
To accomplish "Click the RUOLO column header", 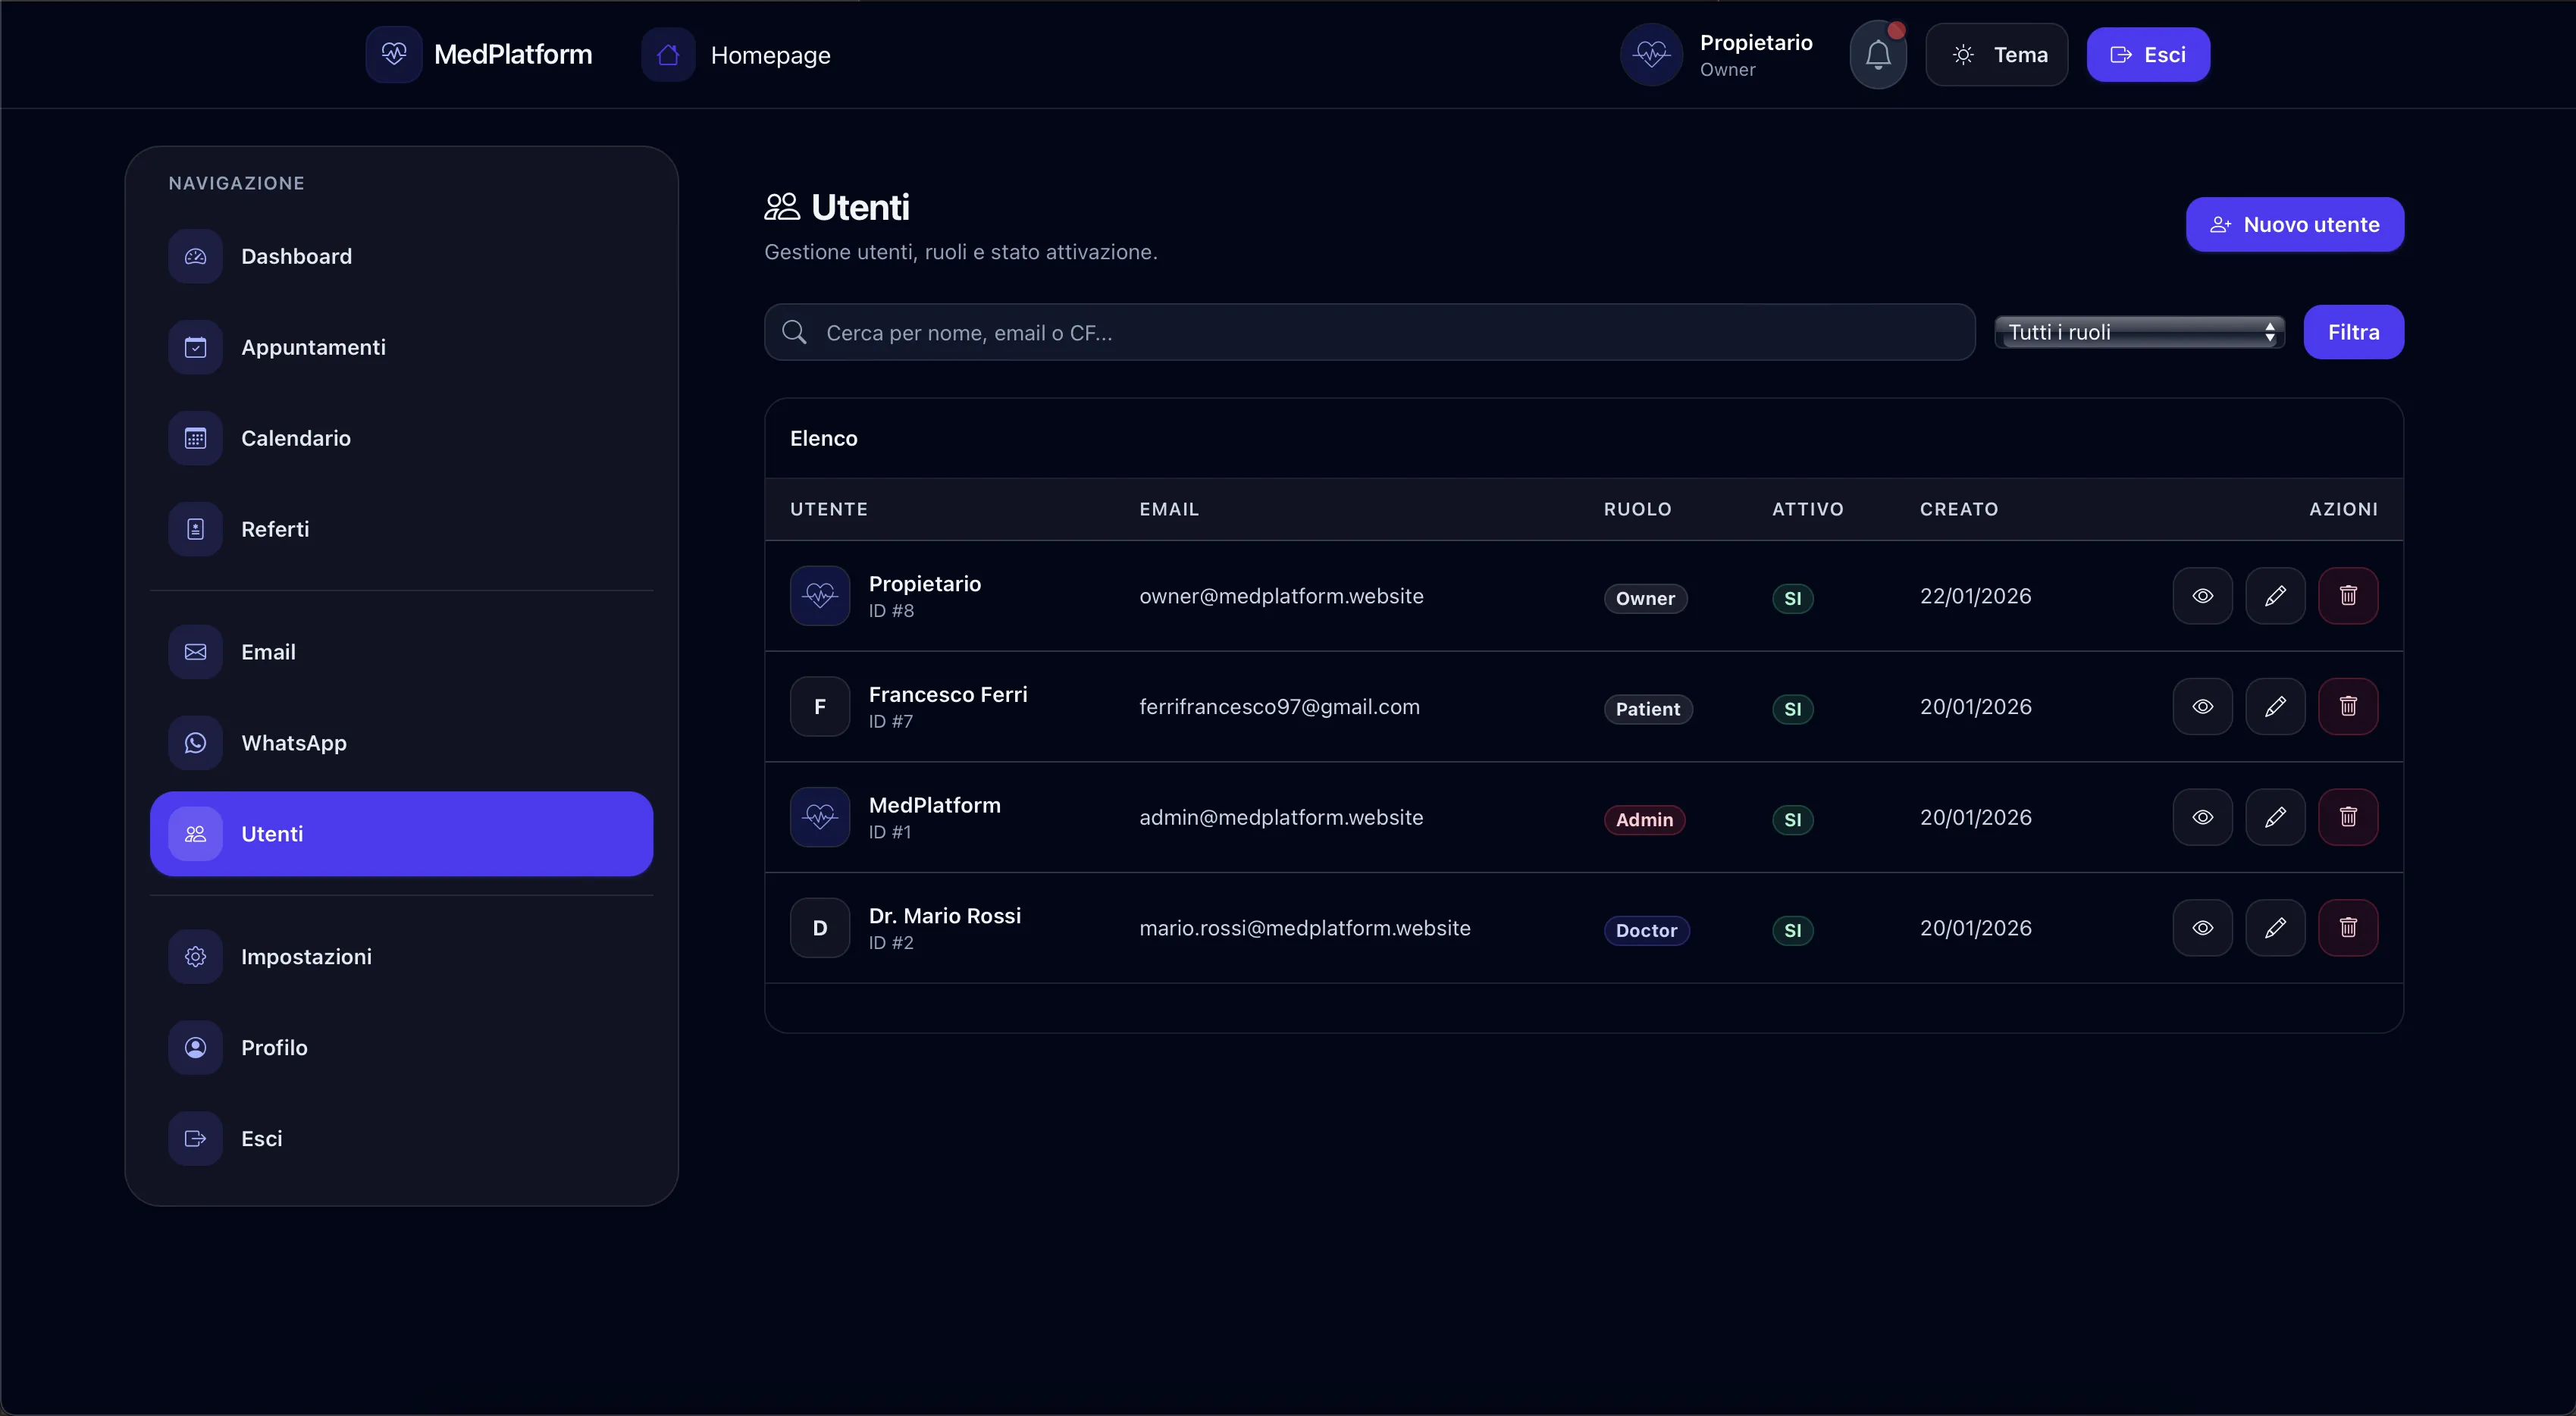I will pos(1637,509).
